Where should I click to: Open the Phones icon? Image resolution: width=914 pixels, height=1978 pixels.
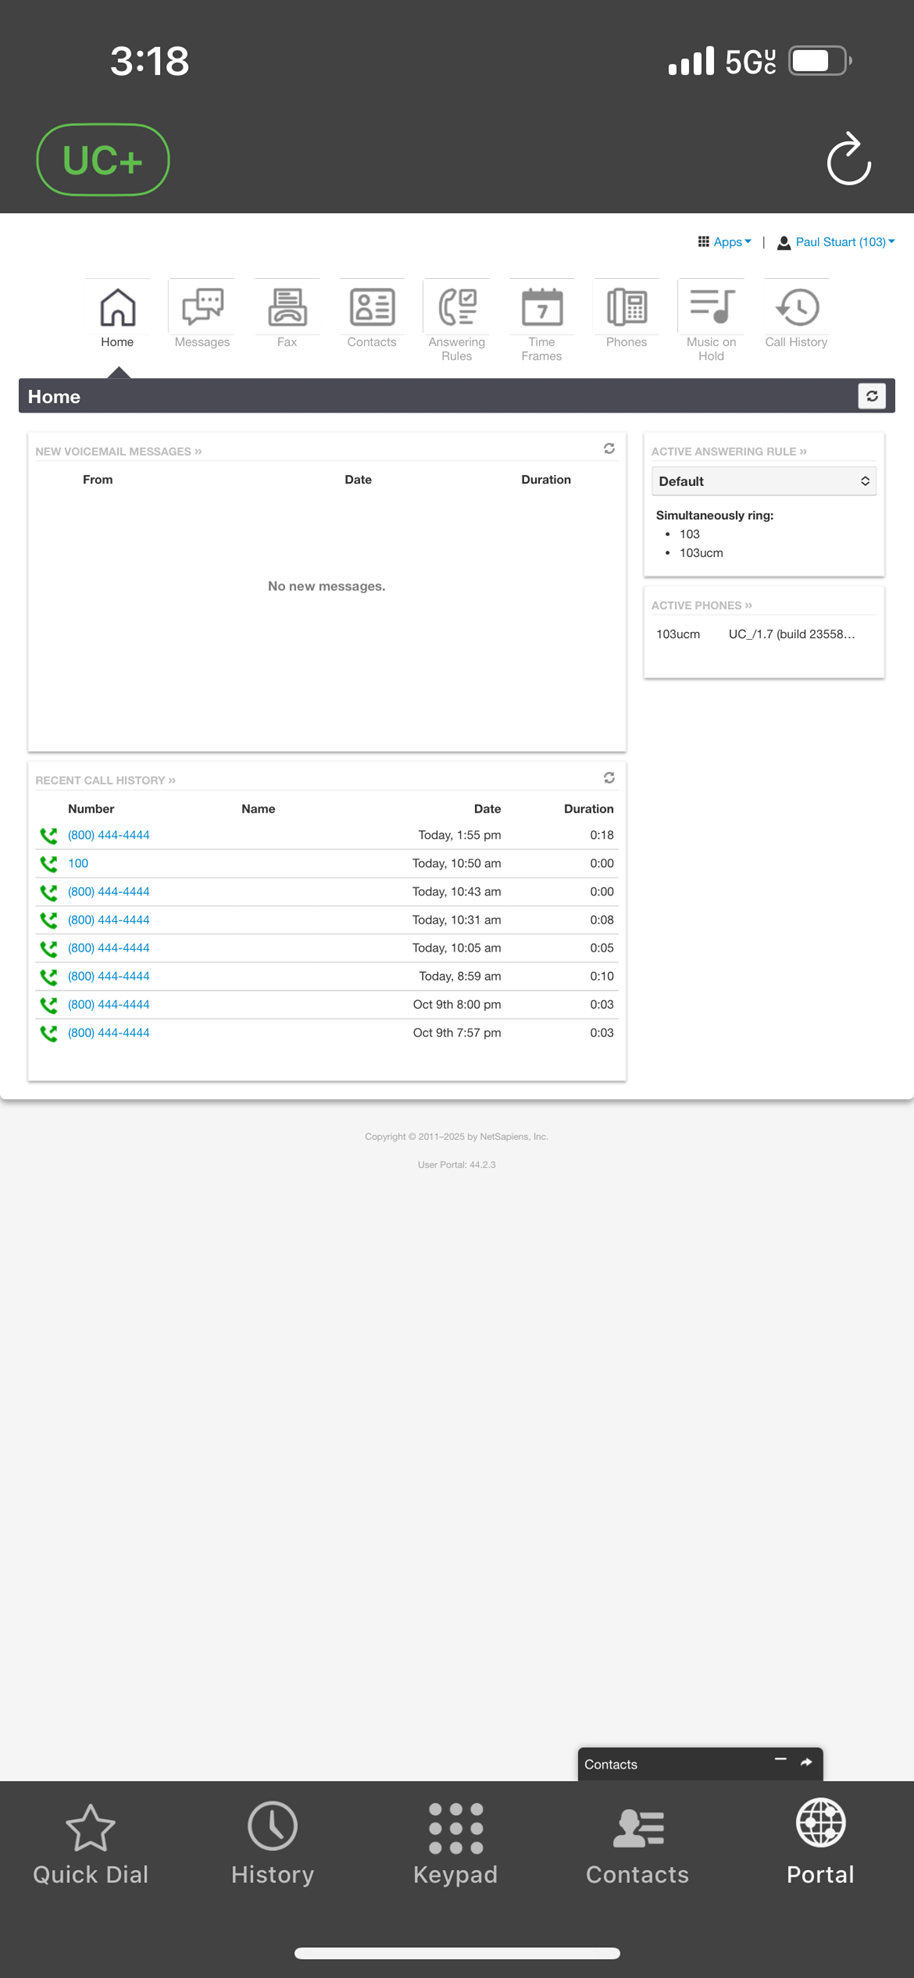coord(626,309)
